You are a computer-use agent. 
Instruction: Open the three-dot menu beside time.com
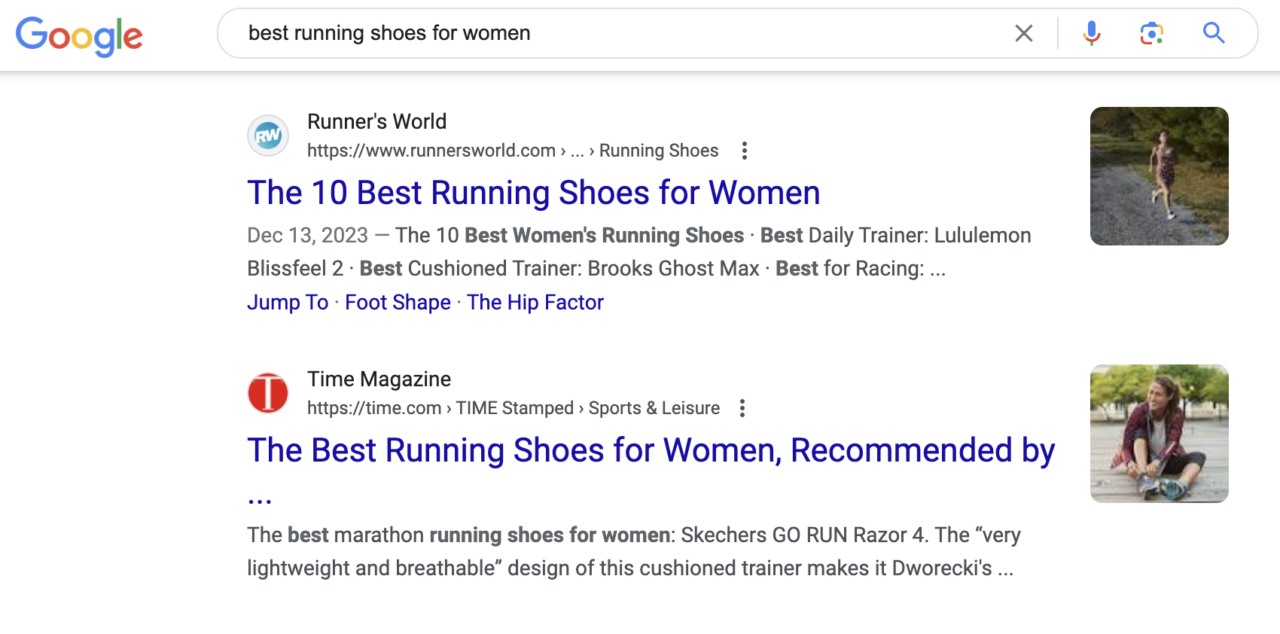[742, 408]
